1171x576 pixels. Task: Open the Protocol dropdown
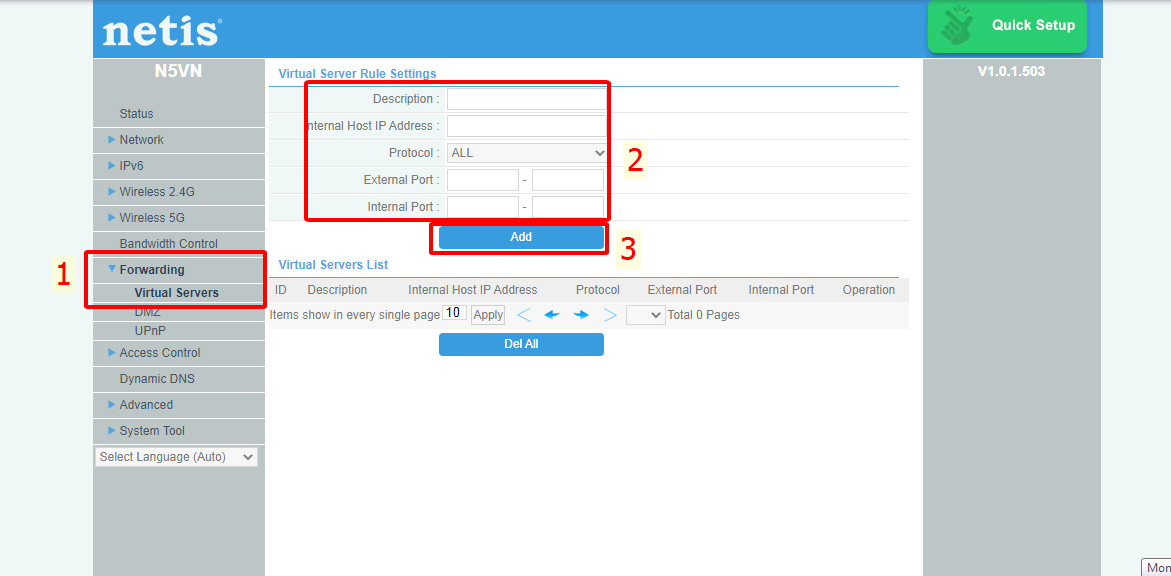click(x=526, y=152)
